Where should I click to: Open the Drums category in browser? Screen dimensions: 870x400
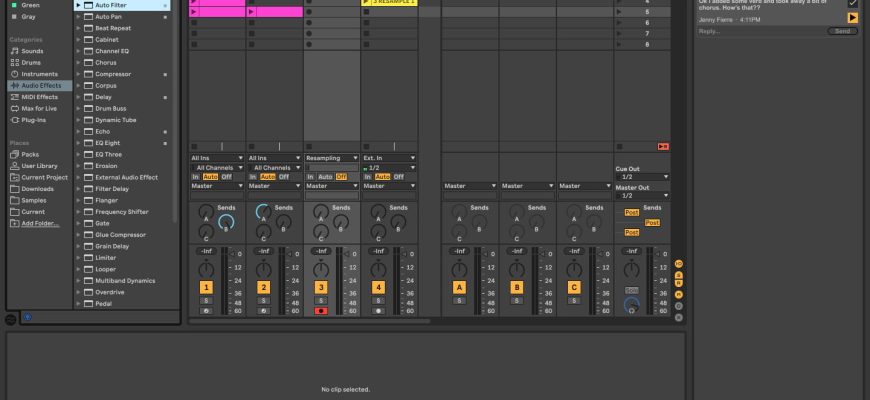(x=32, y=62)
